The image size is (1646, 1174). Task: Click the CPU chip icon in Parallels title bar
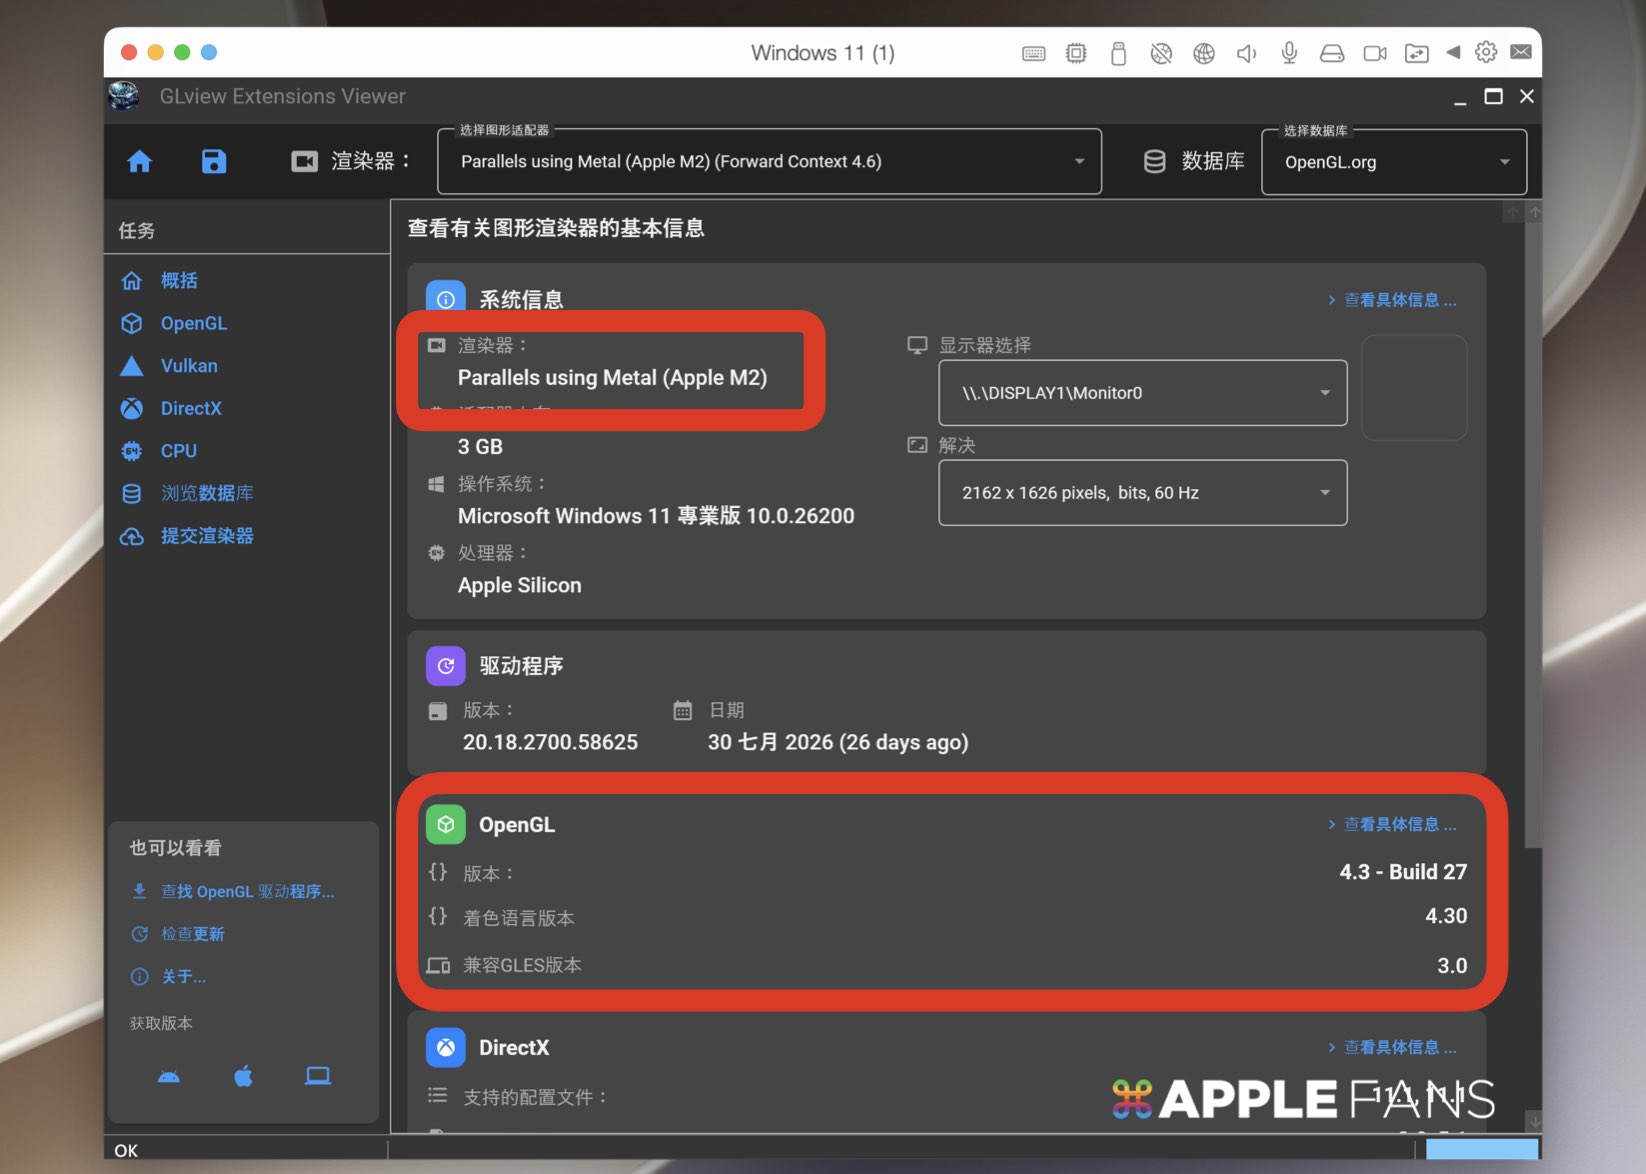1076,53
